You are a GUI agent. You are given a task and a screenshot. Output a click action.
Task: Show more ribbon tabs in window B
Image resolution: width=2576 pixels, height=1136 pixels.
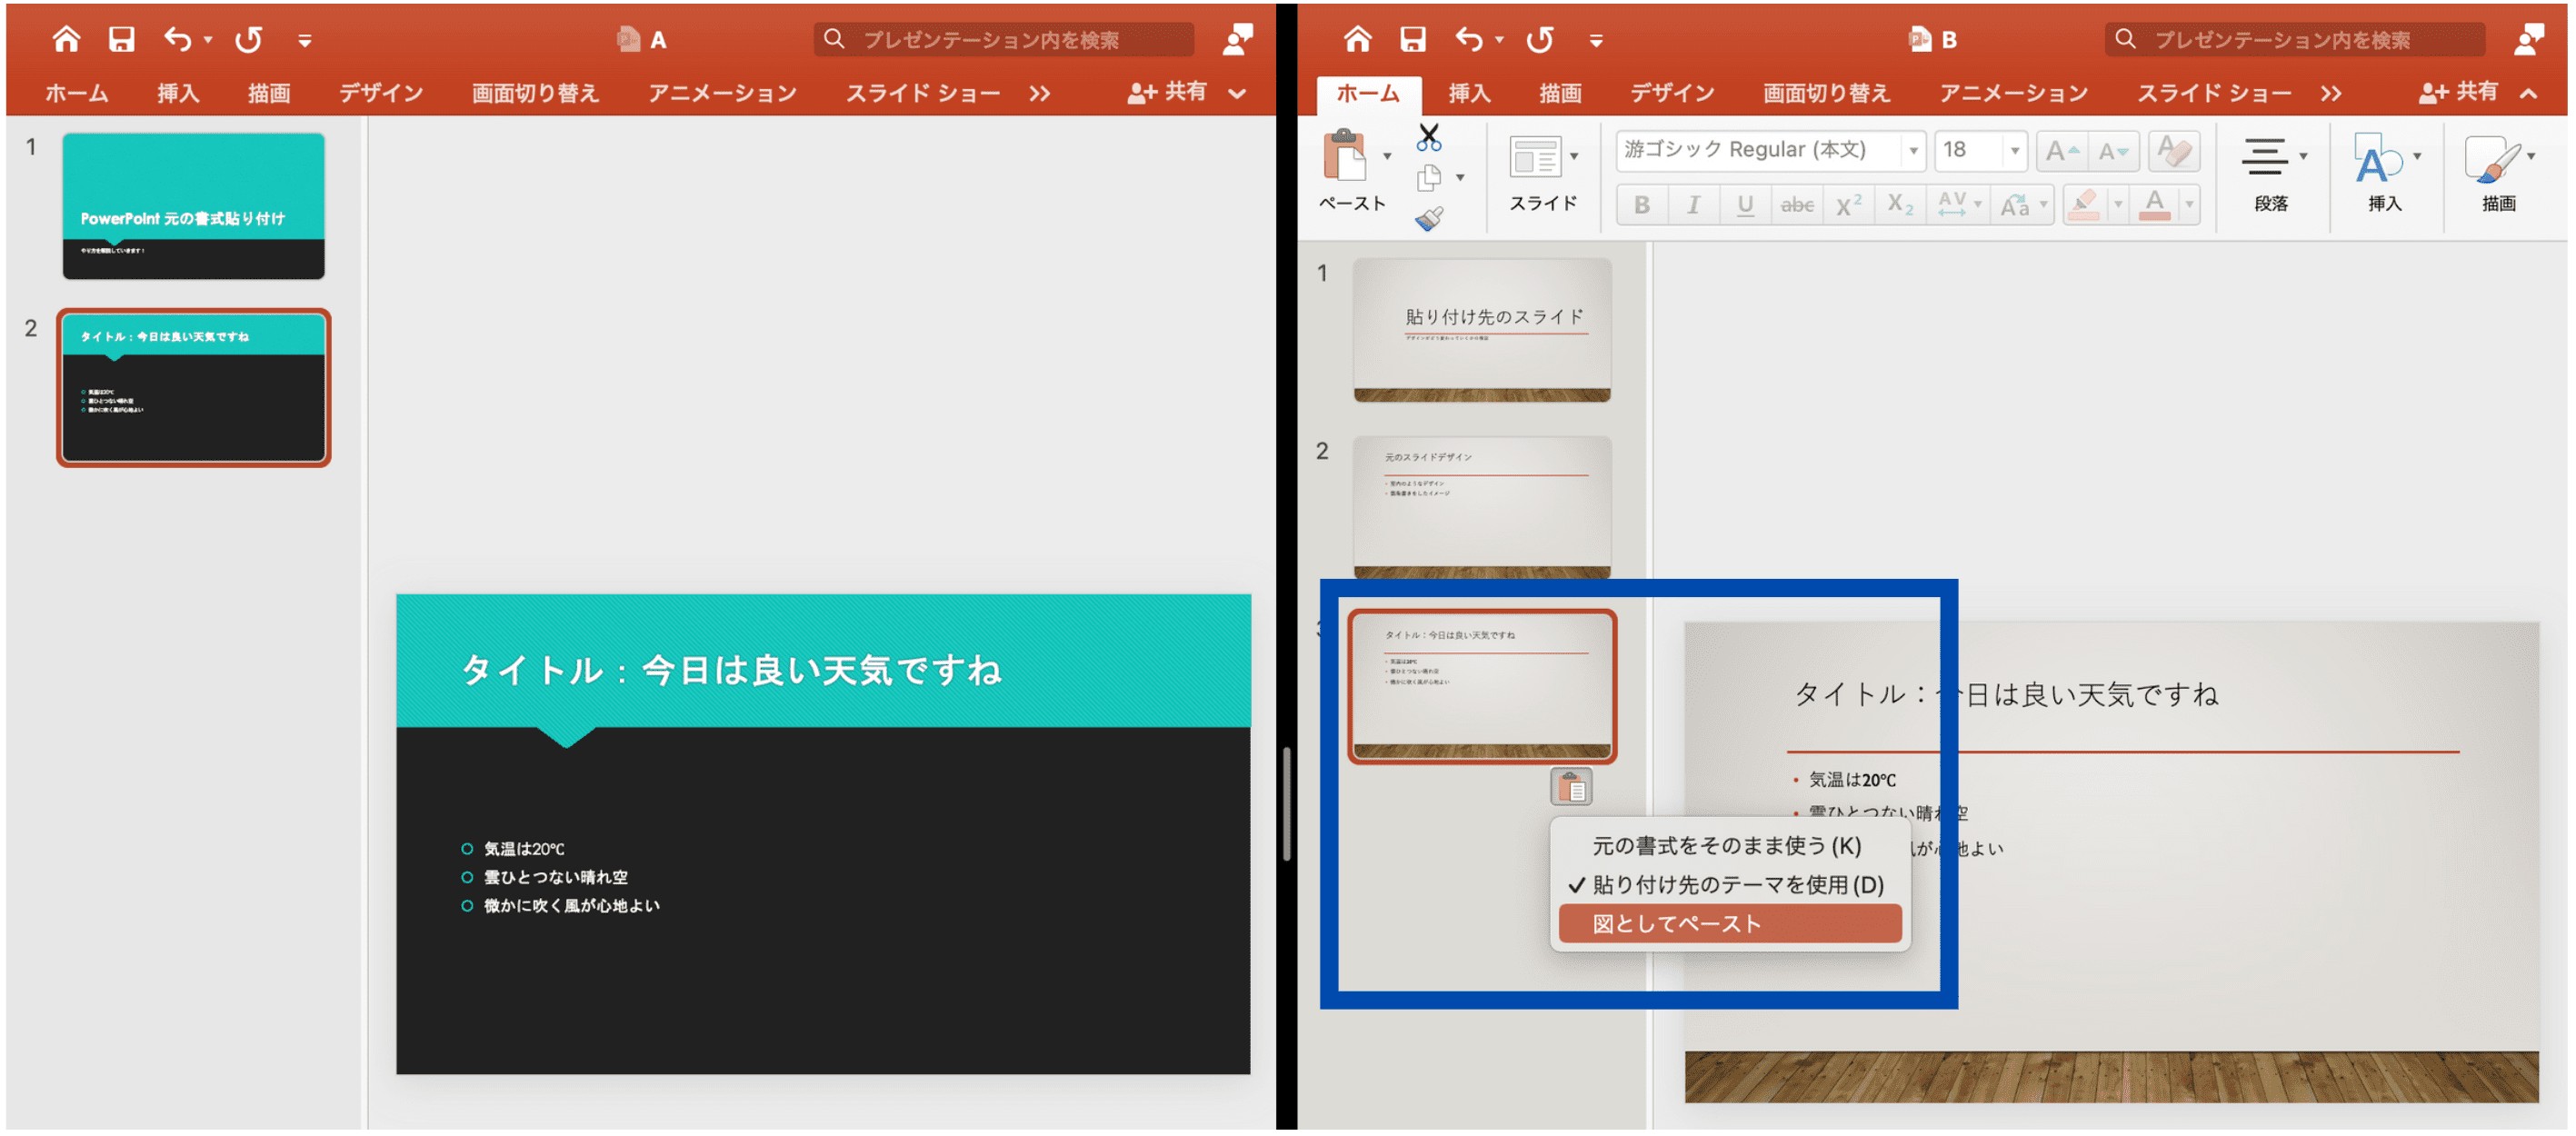(2331, 93)
